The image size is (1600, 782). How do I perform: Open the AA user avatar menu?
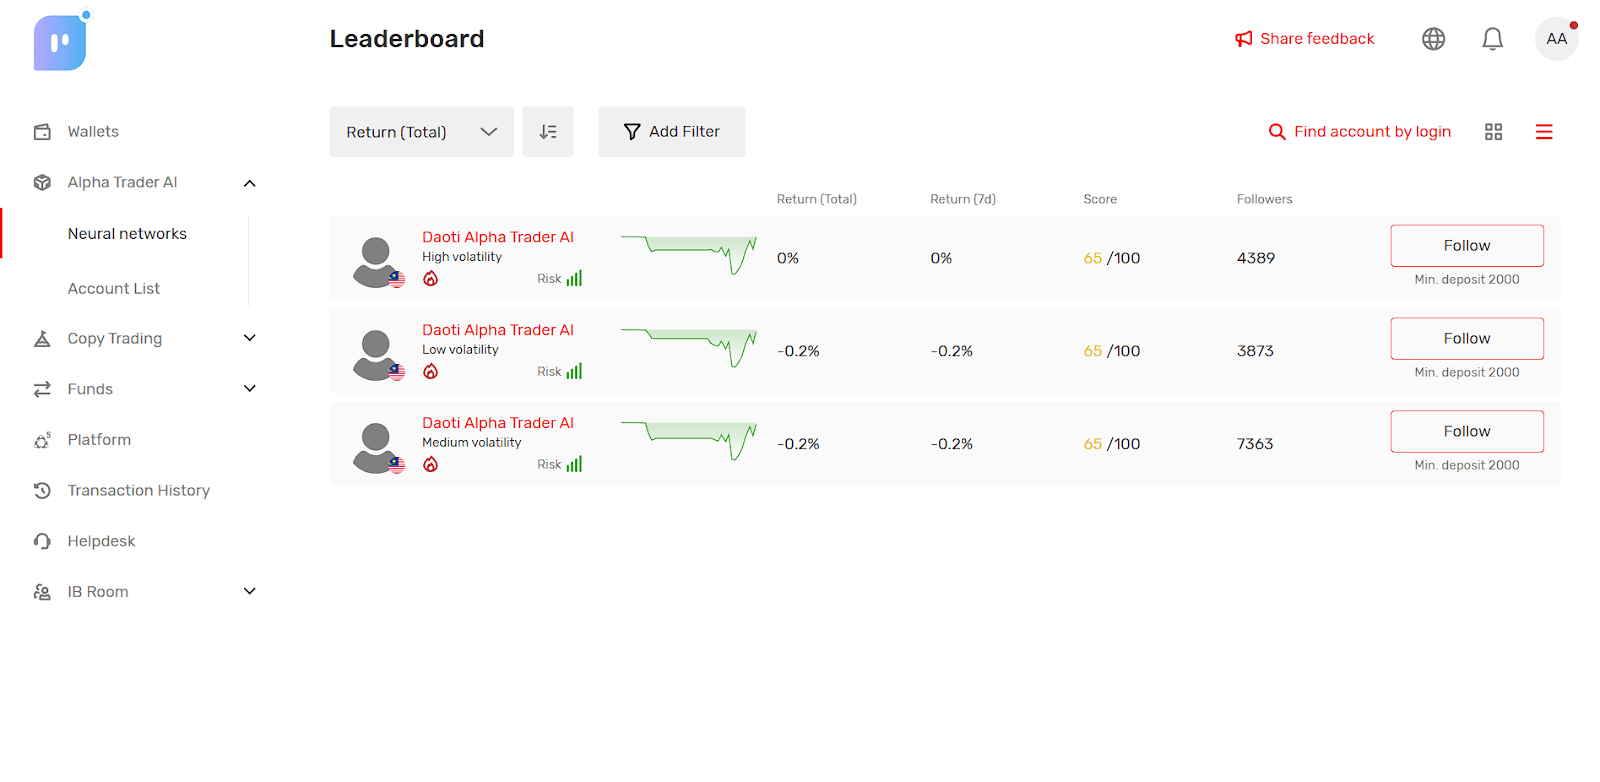click(x=1556, y=39)
